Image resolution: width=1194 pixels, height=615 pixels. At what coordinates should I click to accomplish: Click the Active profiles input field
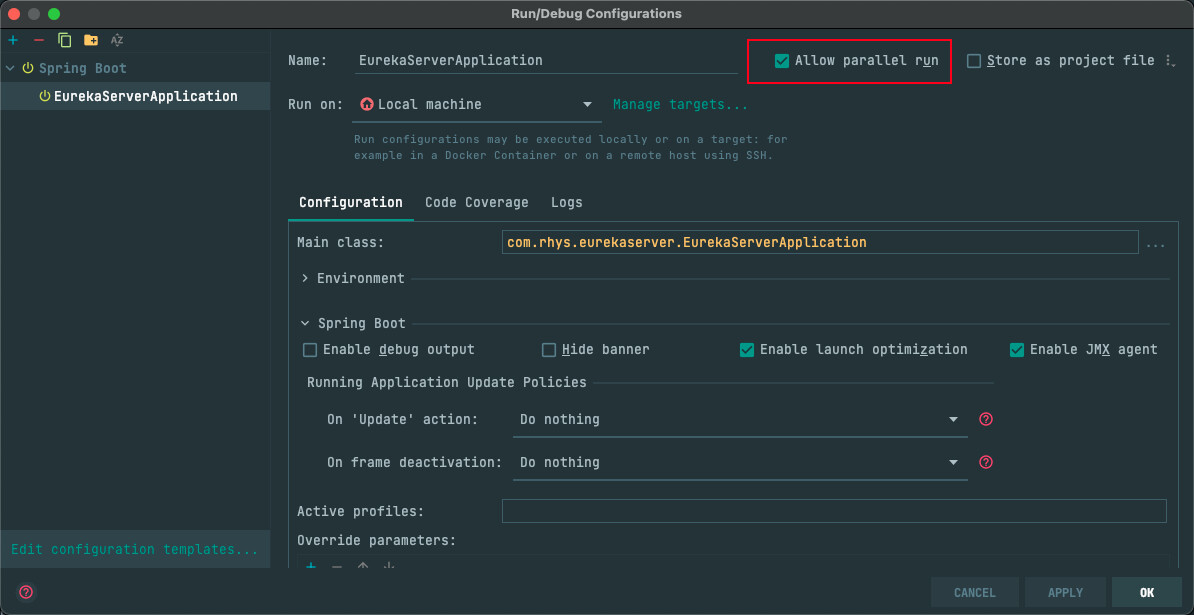833,511
